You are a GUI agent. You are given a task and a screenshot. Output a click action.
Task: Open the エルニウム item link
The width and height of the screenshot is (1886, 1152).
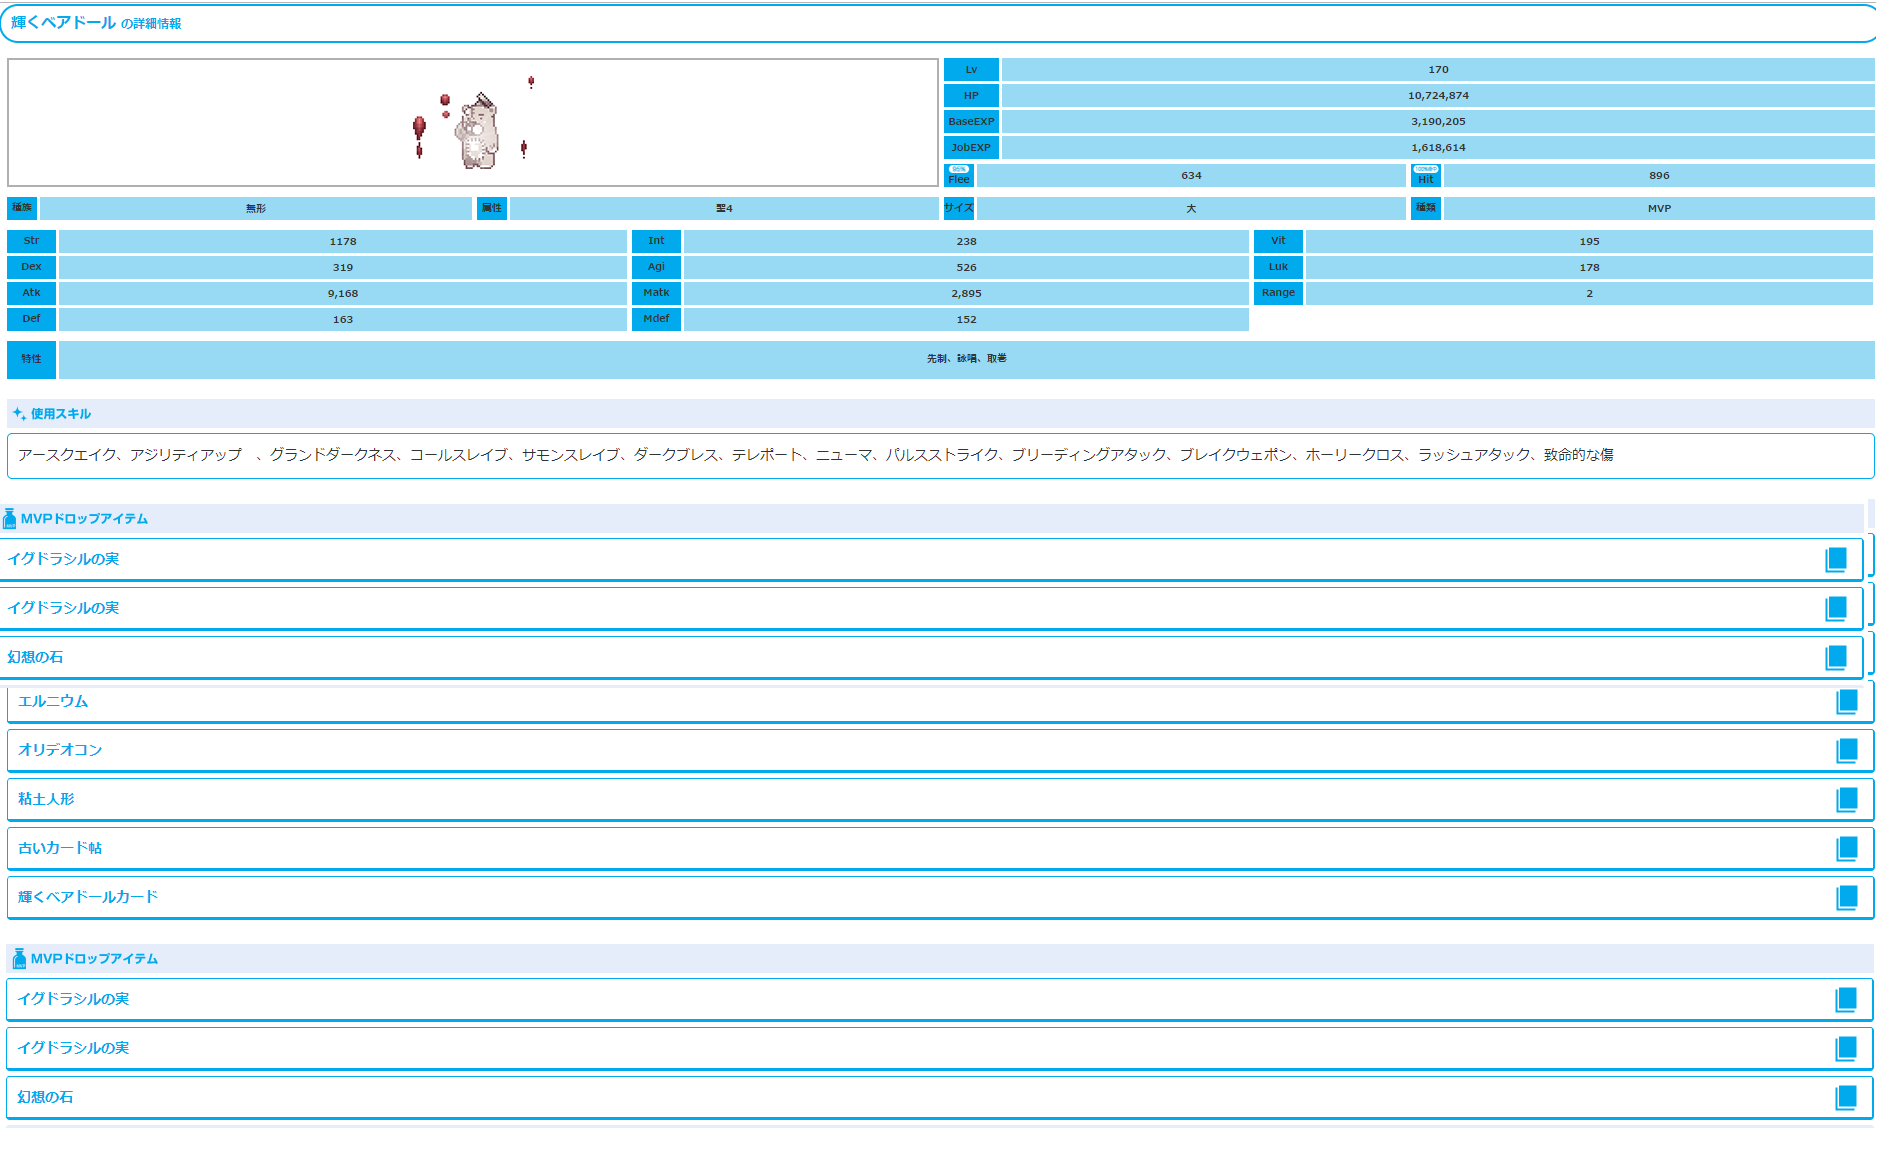53,701
